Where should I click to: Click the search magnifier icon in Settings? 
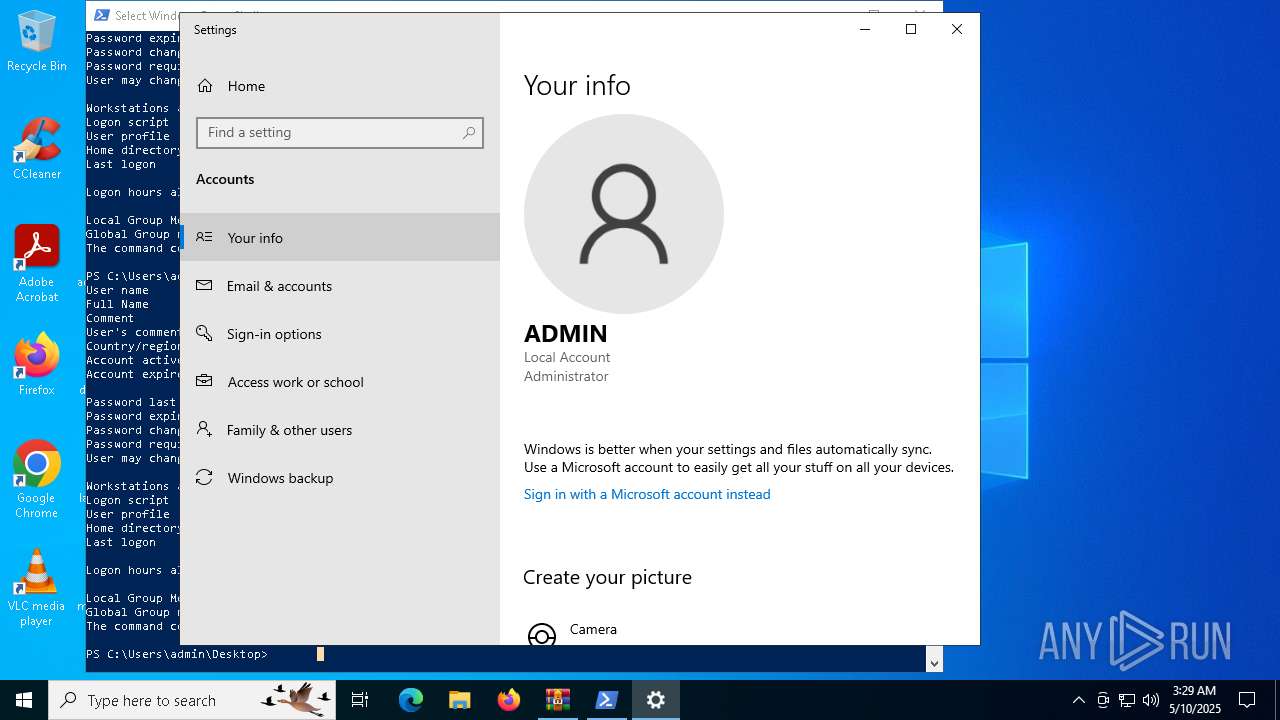pyautogui.click(x=469, y=133)
